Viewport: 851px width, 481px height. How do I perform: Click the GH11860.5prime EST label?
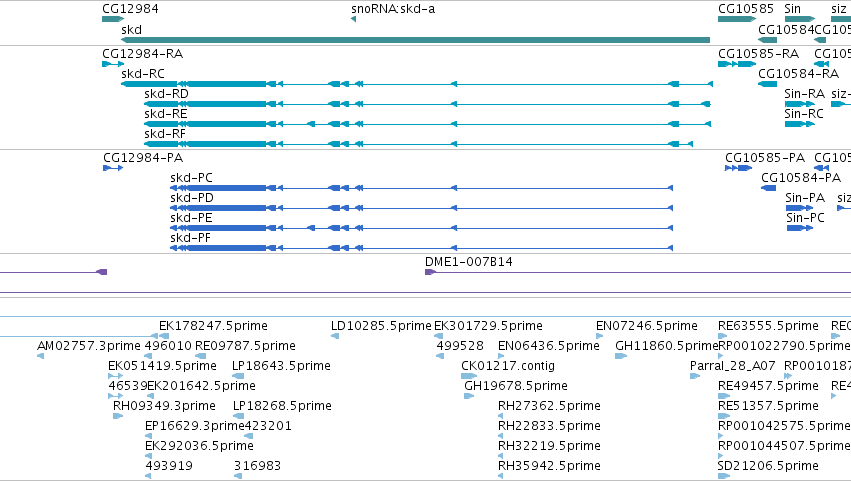click(x=666, y=346)
